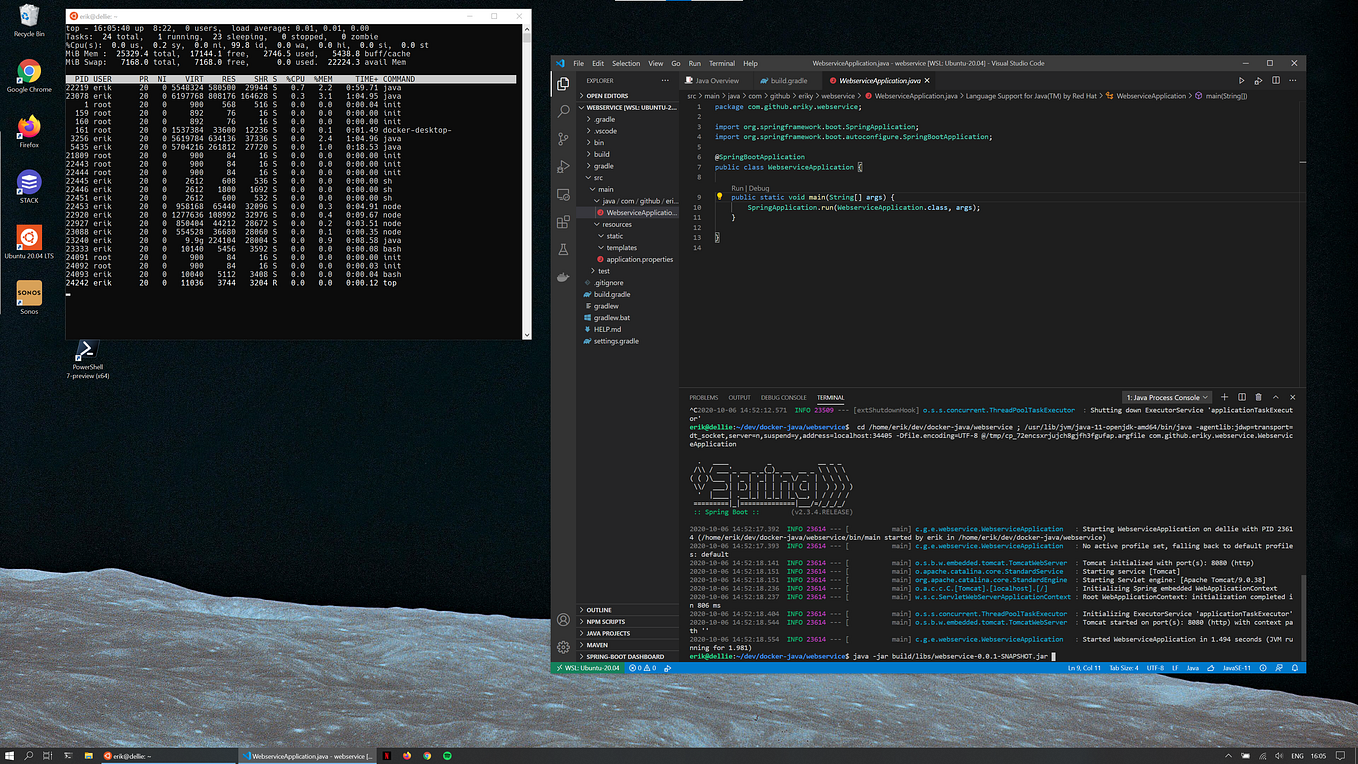Viewport: 1358px width, 764px height.
Task: Open the Manage gear in activity bar
Action: point(564,647)
